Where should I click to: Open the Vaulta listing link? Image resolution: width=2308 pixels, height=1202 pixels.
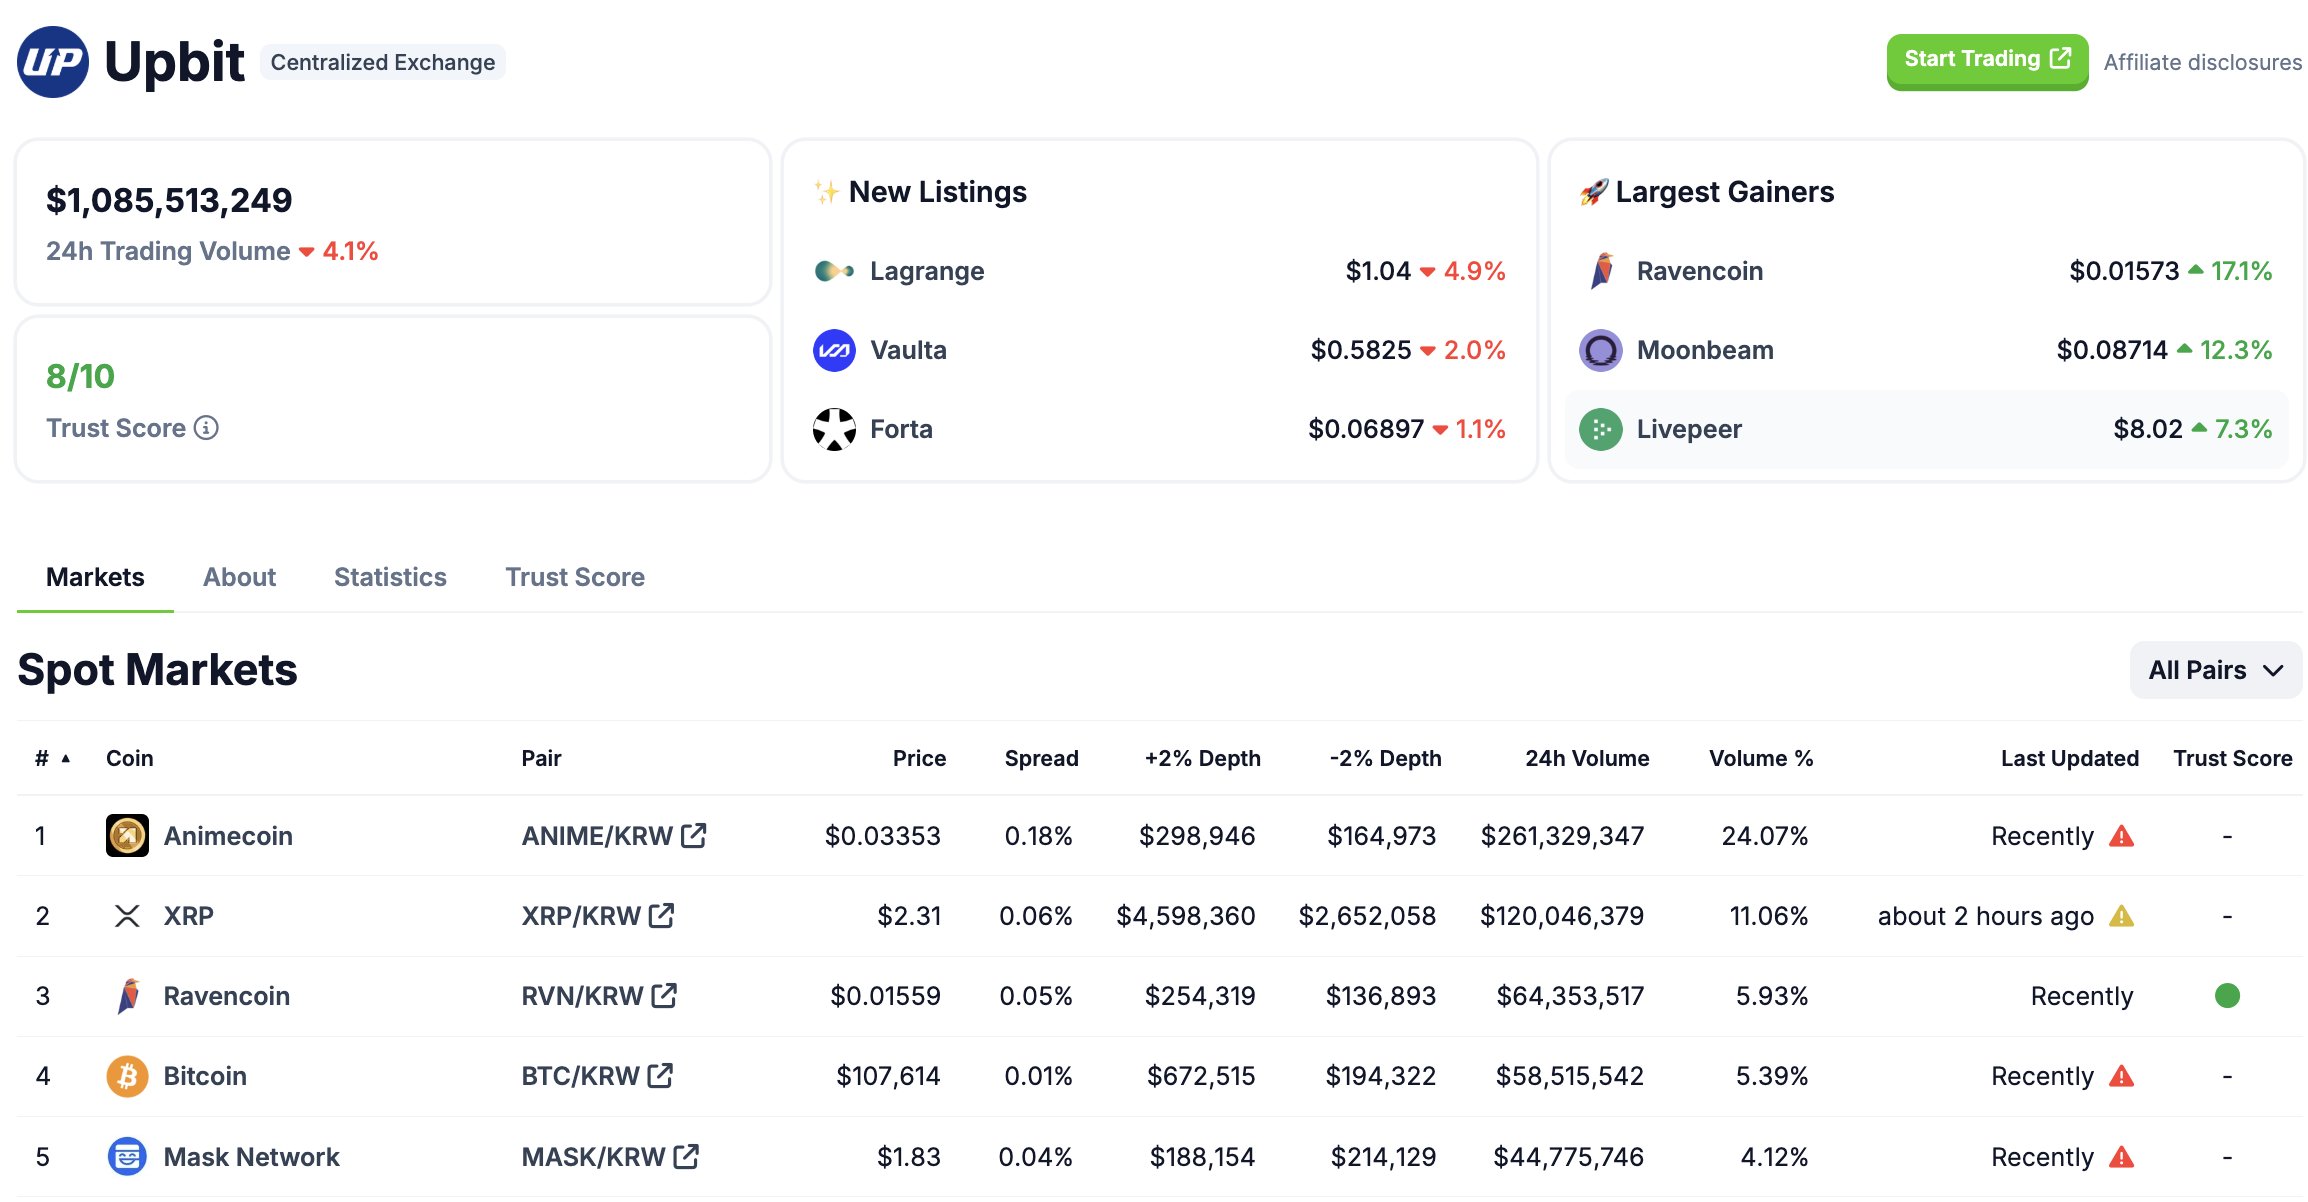tap(908, 350)
